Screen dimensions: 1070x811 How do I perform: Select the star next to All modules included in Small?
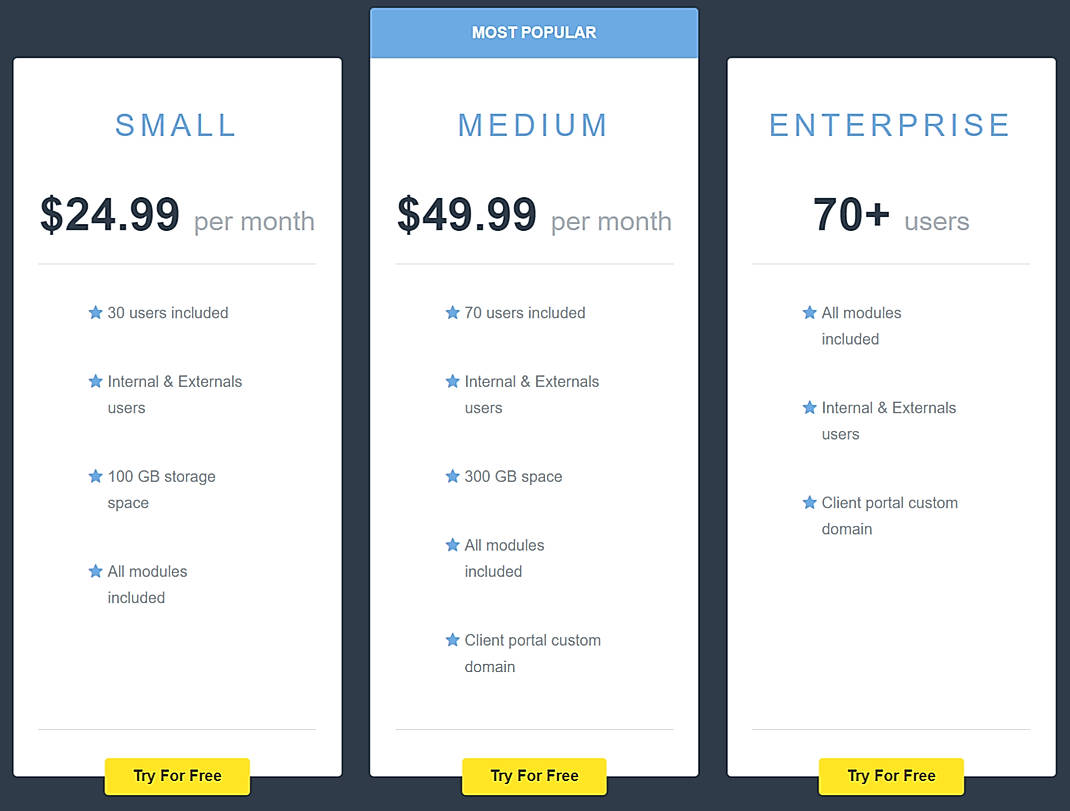tap(93, 572)
